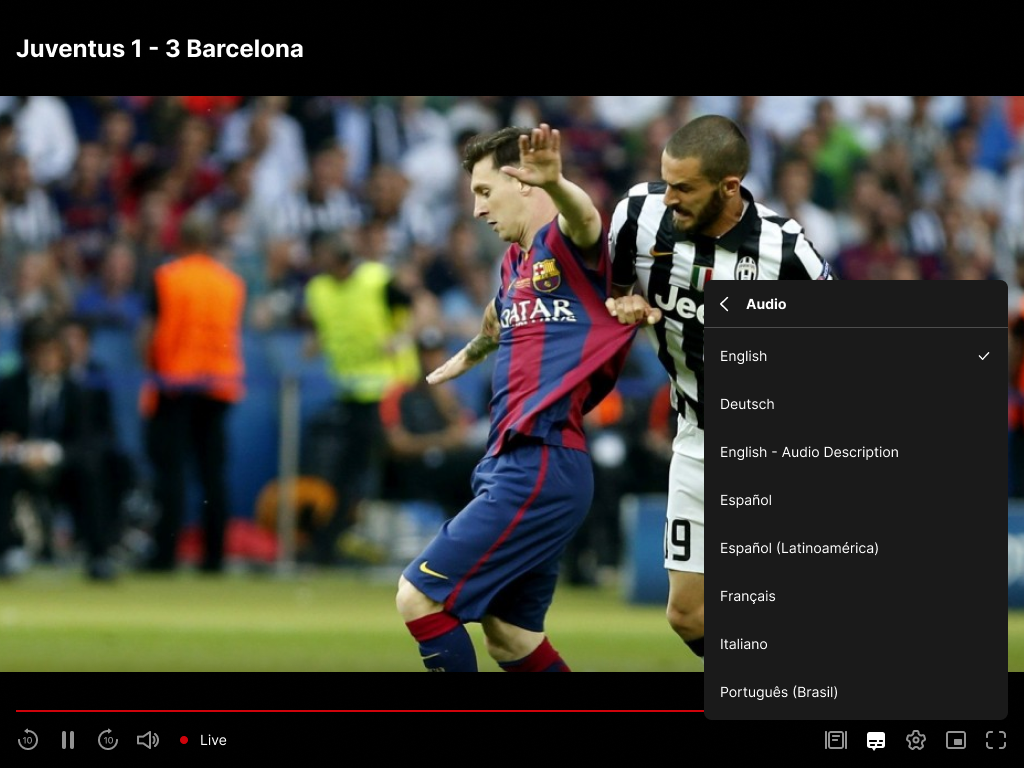Open the chapters panel icon
This screenshot has width=1024, height=768.
pyautogui.click(x=836, y=740)
